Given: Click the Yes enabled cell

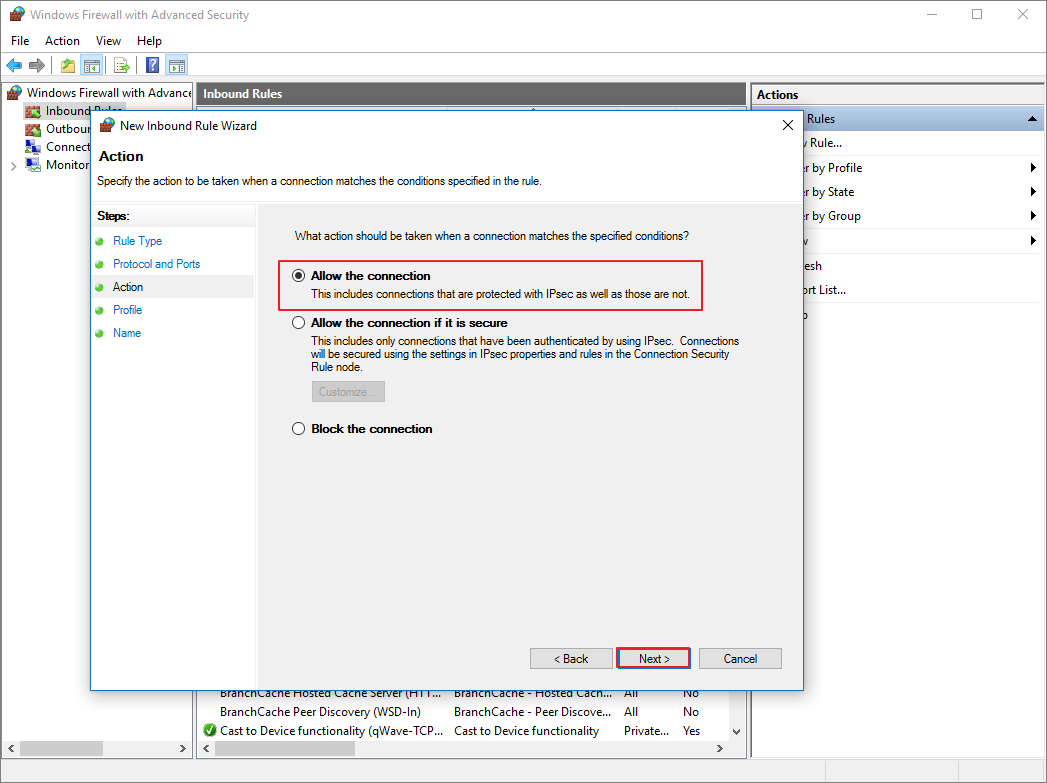Looking at the screenshot, I should pos(691,731).
